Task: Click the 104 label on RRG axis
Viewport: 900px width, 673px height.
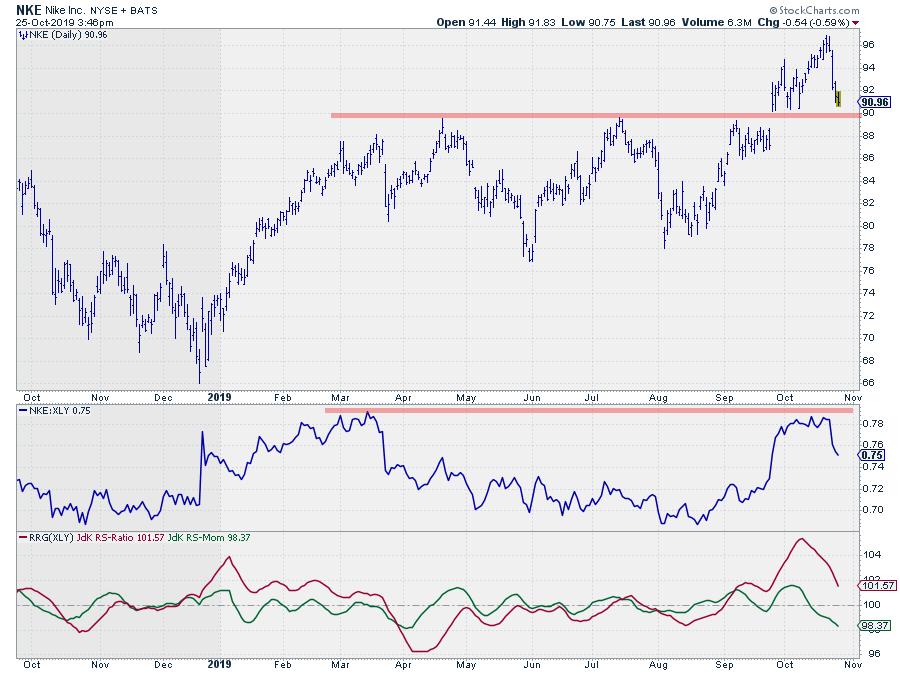Action: (872, 555)
